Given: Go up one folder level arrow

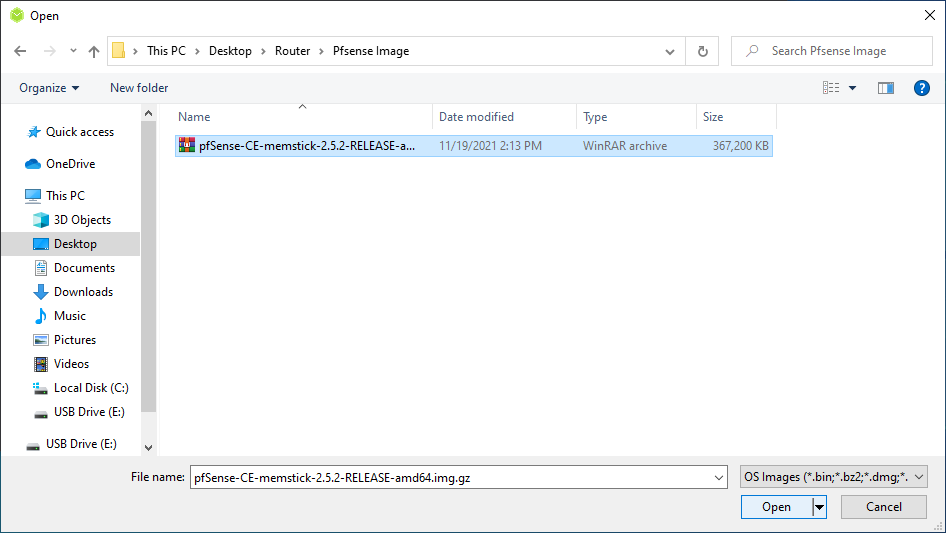Looking at the screenshot, I should pos(94,51).
